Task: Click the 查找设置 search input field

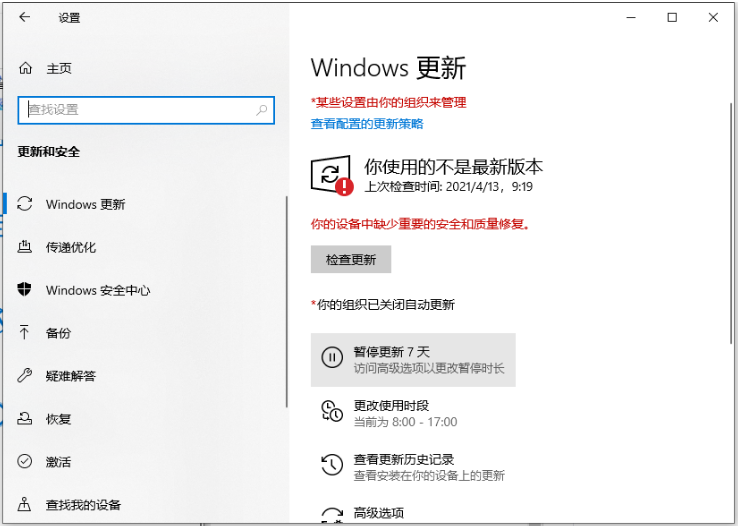Action: (x=146, y=110)
